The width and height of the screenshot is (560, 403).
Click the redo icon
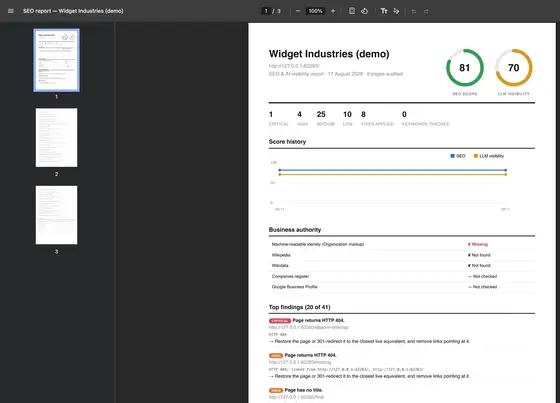[426, 11]
